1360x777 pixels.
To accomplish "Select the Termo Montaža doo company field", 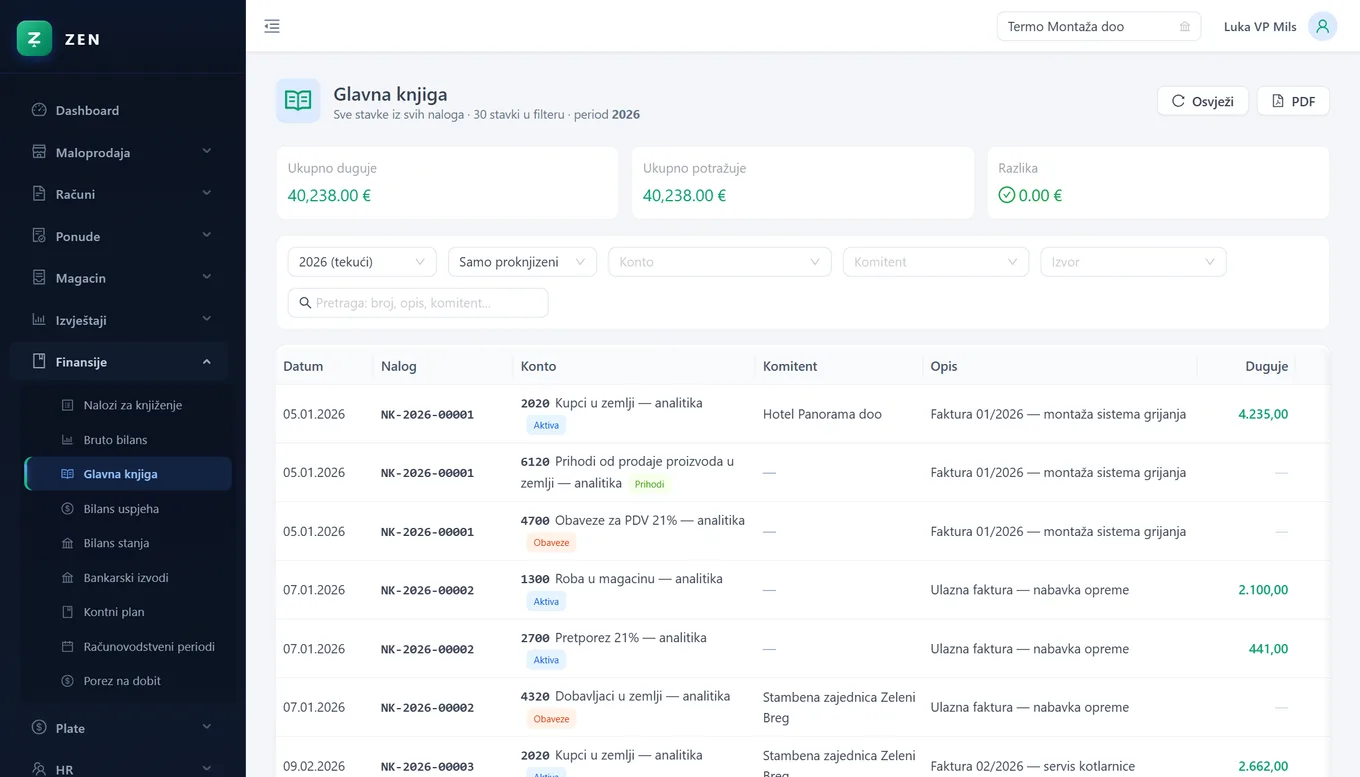I will tap(1099, 27).
